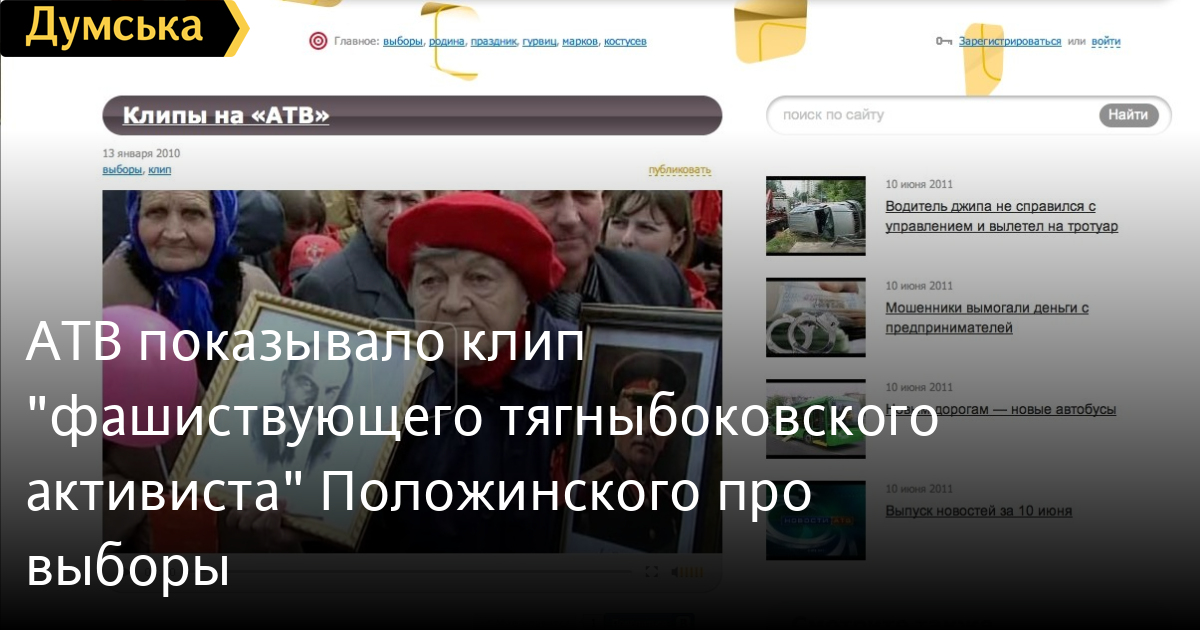1200x630 pixels.
Task: Open the костусев topic in Главное bar
Action: point(625,41)
